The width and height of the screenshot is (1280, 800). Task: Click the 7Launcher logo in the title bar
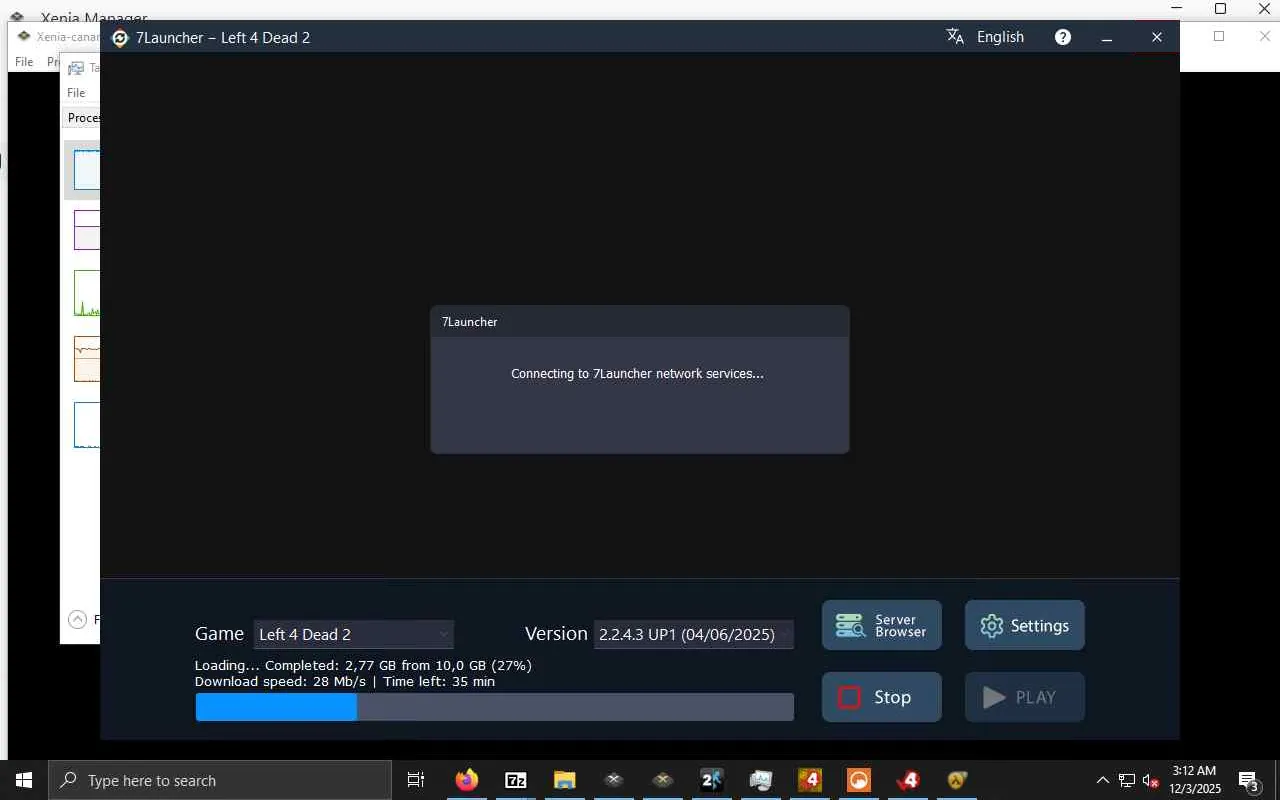coord(120,38)
